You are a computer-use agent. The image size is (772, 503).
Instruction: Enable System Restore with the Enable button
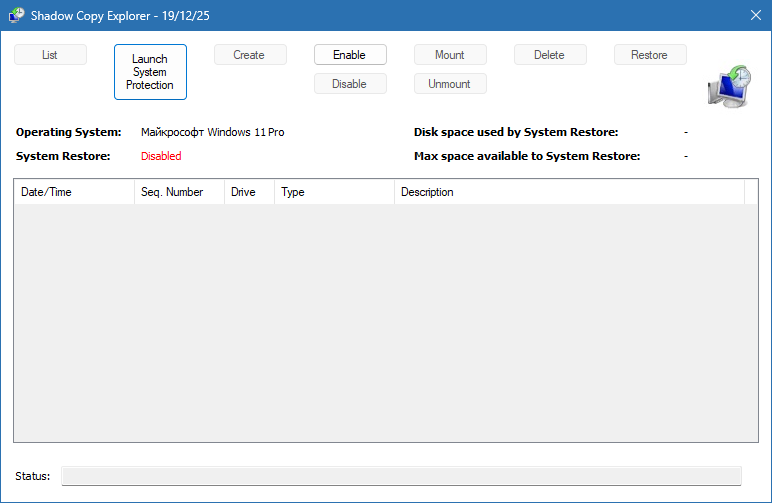coord(350,55)
